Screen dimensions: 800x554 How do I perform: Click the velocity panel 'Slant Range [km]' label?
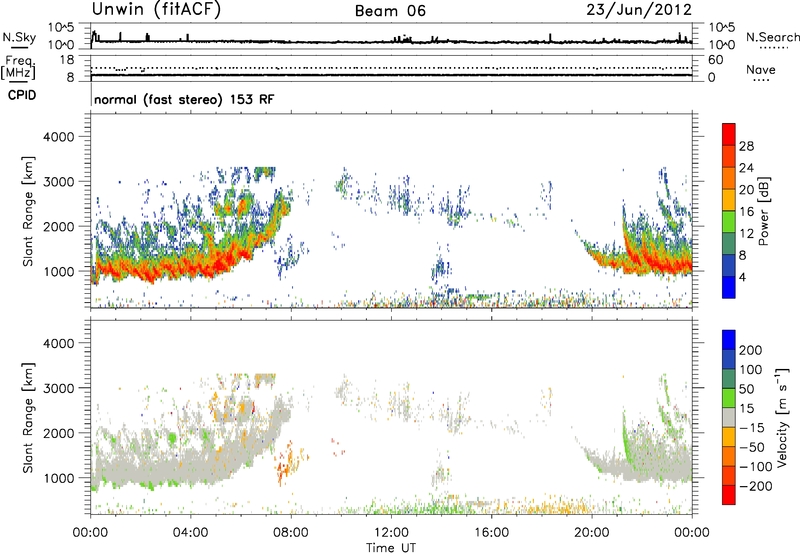[28, 418]
